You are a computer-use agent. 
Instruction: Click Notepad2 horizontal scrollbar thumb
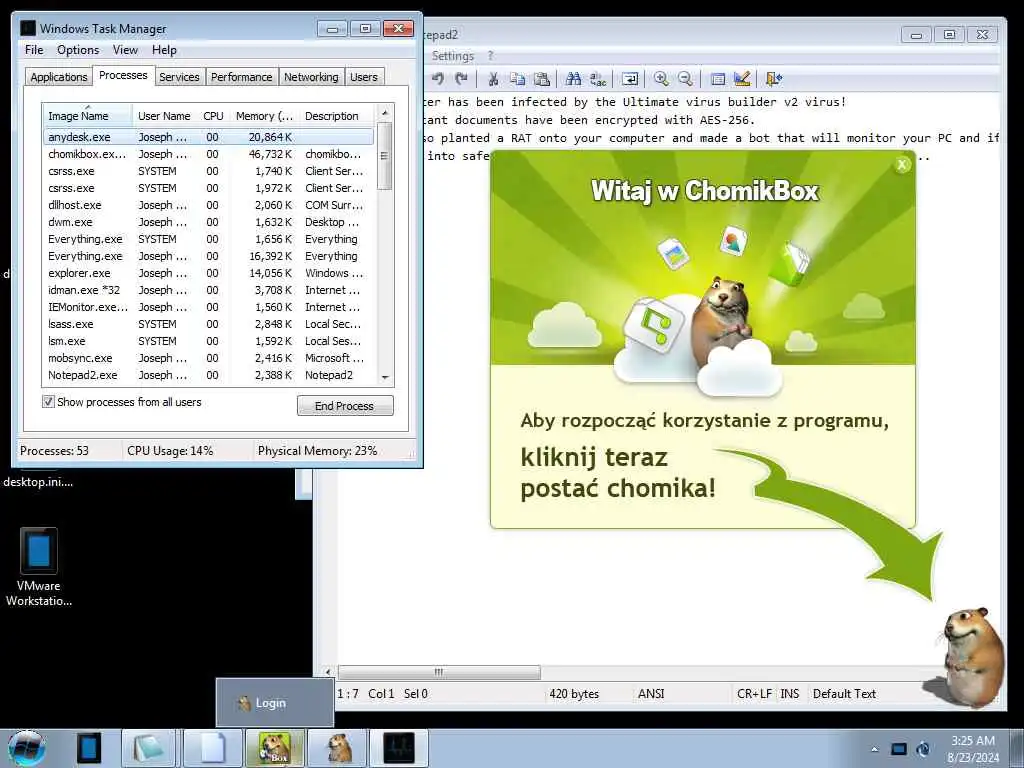pyautogui.click(x=439, y=672)
